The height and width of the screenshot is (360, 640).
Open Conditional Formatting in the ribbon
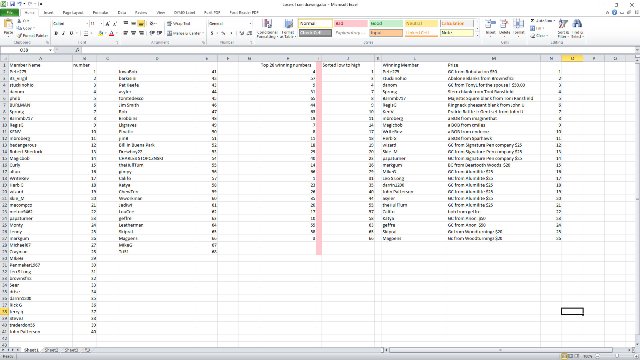pos(267,29)
